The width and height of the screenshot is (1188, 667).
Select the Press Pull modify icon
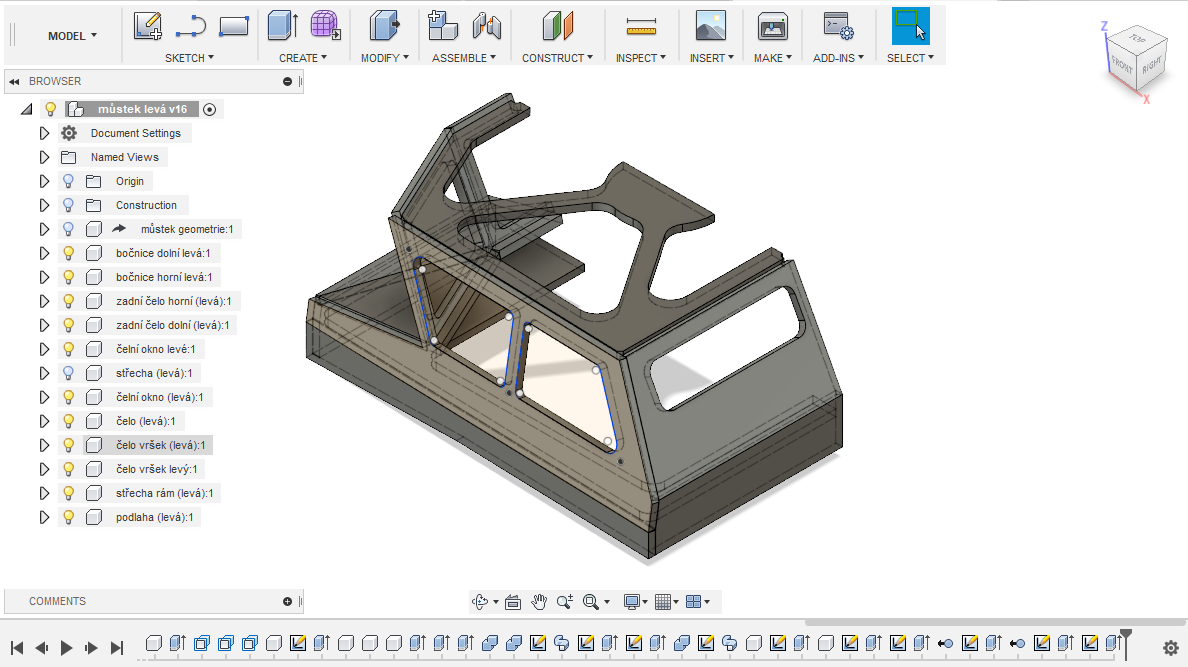[x=383, y=26]
